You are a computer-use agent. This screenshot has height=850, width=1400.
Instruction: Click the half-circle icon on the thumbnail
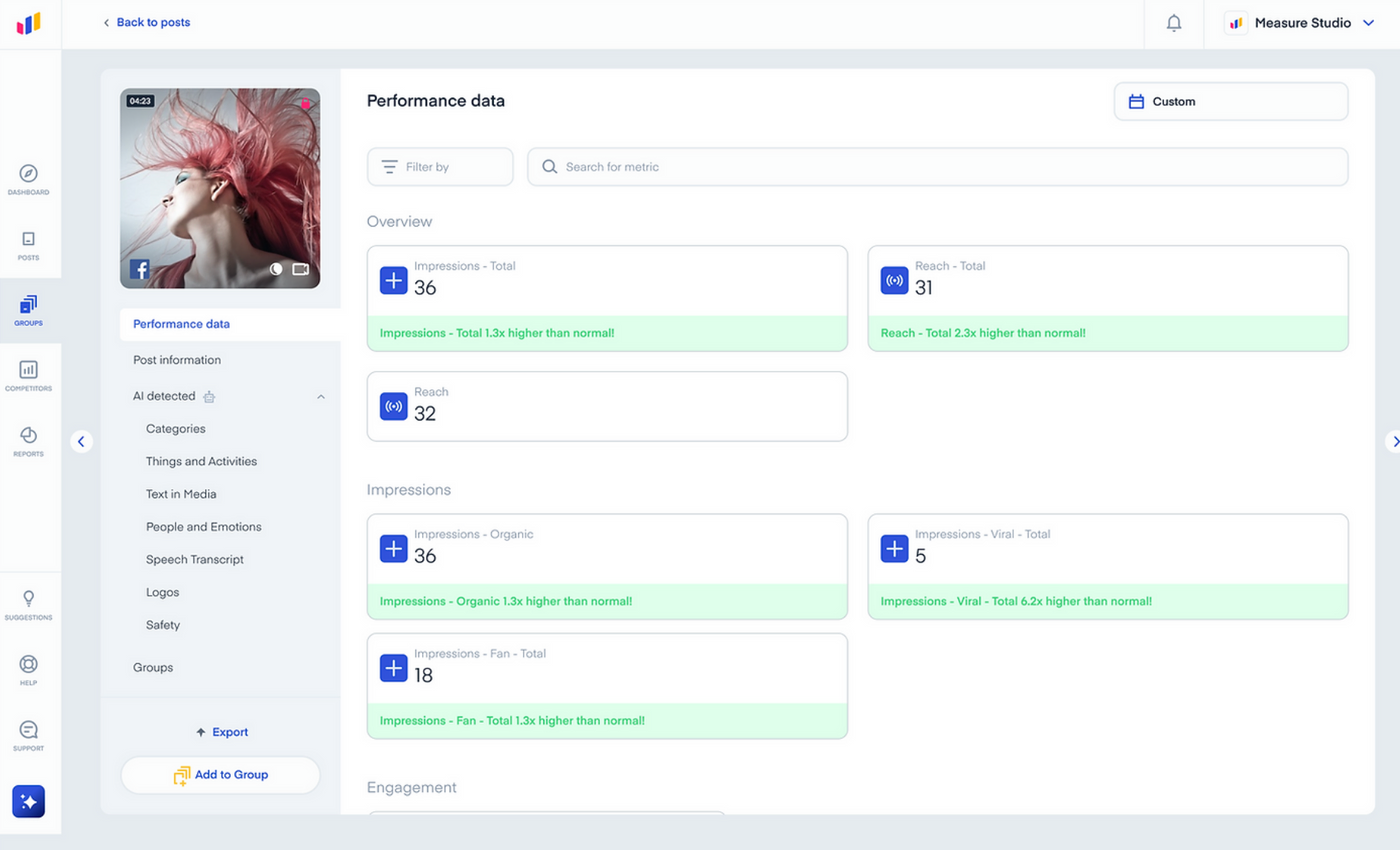pyautogui.click(x=277, y=269)
